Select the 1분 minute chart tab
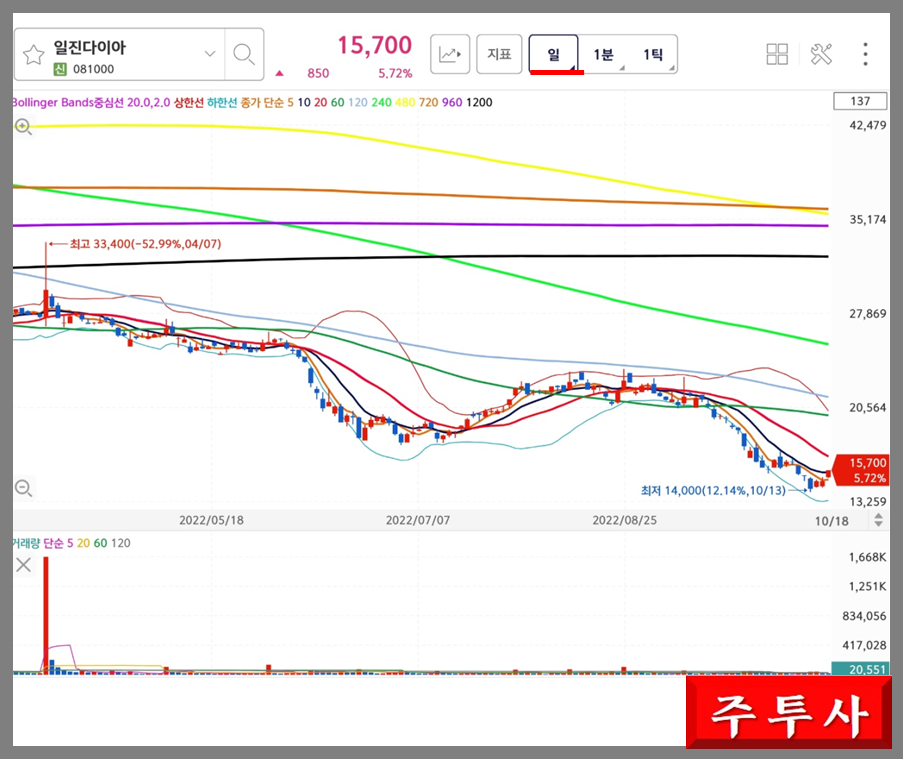Viewport: 903px width, 759px height. [603, 55]
